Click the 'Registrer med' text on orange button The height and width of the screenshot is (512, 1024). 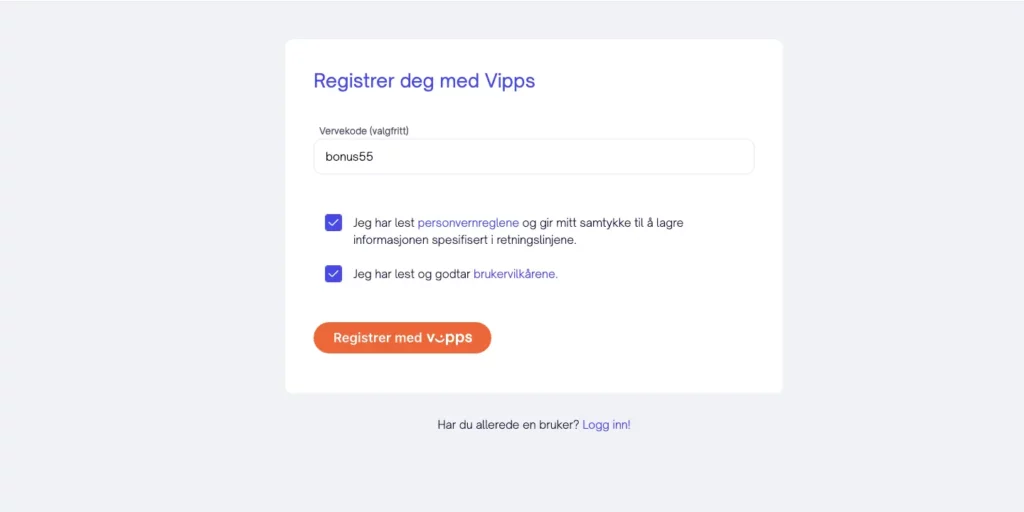(378, 338)
